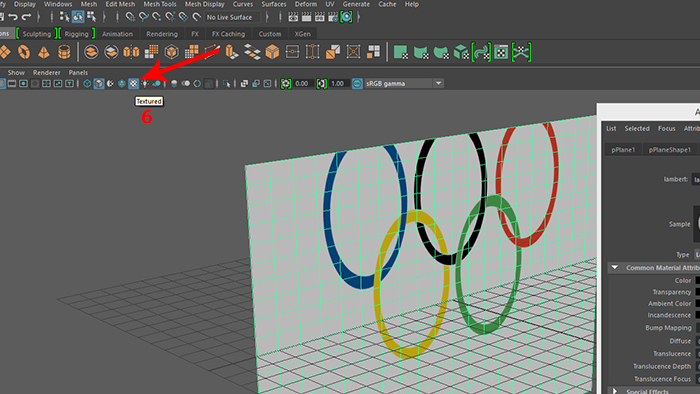This screenshot has height=394, width=700.
Task: Click Make Live magnet icon
Action: (196, 17)
